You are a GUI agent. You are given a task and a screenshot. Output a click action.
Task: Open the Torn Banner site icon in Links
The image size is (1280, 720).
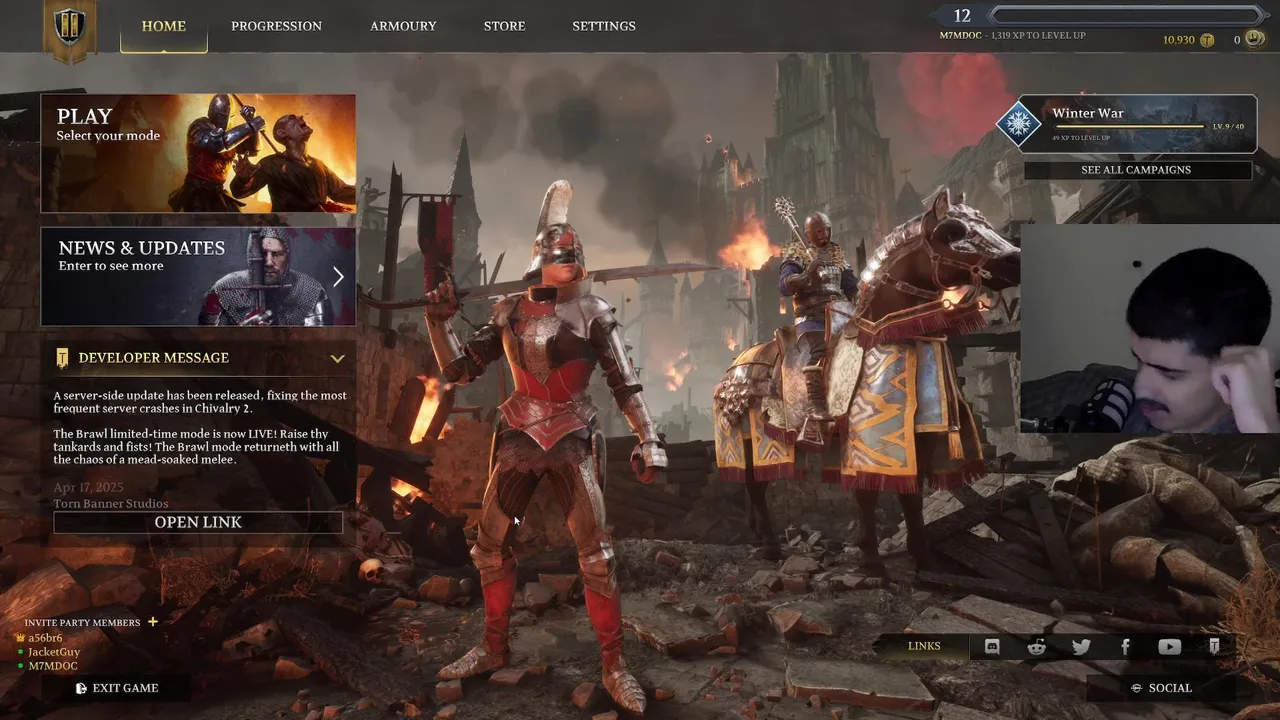(x=1213, y=647)
